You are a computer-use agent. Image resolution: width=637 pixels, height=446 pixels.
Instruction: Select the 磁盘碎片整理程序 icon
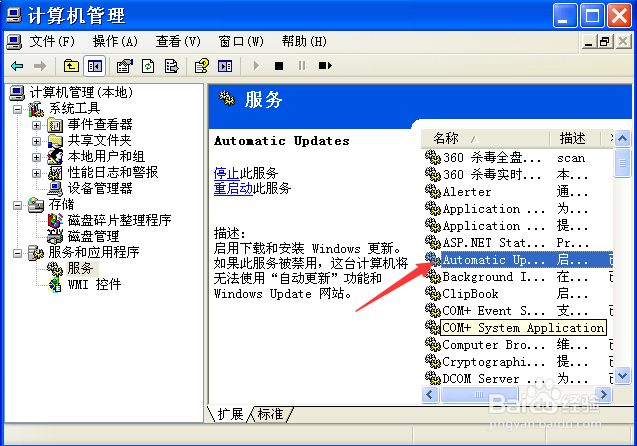tap(55, 221)
